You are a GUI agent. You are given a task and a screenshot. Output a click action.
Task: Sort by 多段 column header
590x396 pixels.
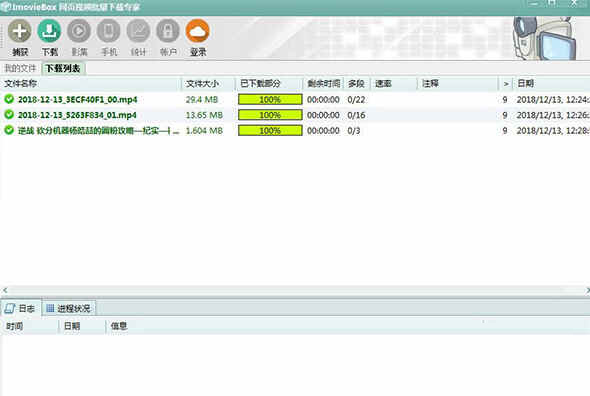tap(357, 84)
